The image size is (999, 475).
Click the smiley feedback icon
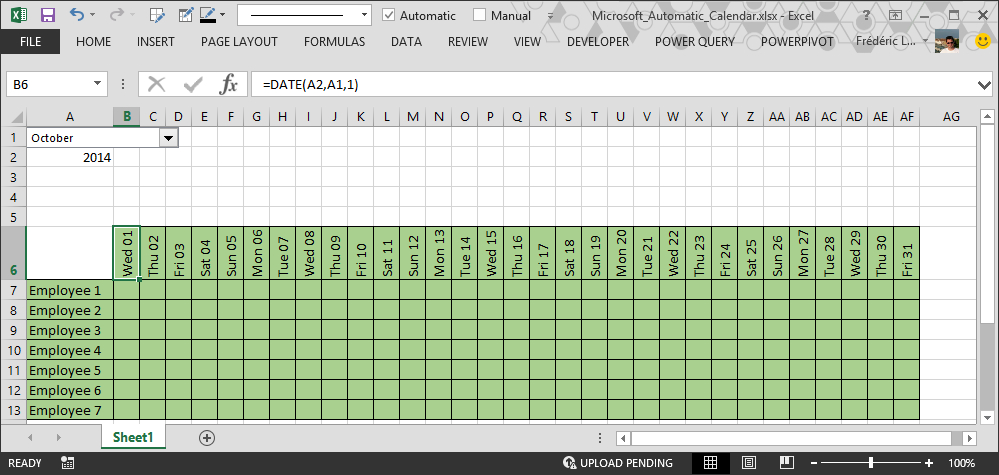point(983,42)
